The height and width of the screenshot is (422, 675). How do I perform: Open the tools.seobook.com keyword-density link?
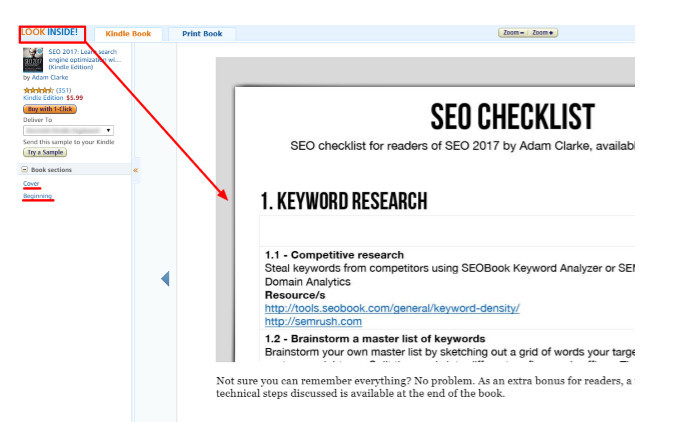tap(392, 308)
